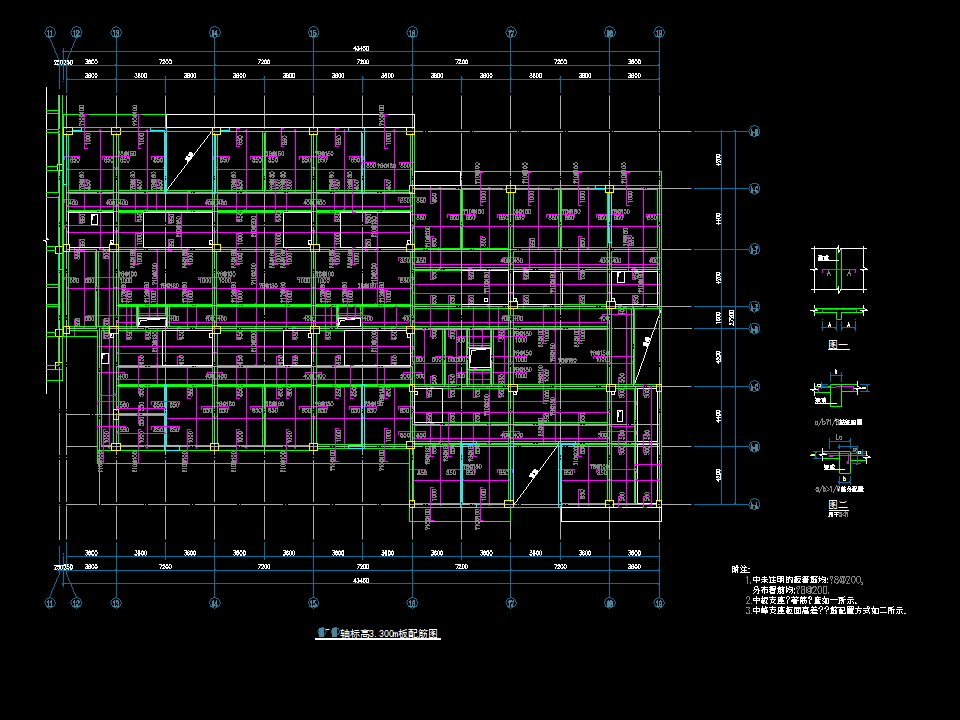The height and width of the screenshot is (720, 960).
Task: Pick the lowest grid bubble on right side
Action: [754, 504]
